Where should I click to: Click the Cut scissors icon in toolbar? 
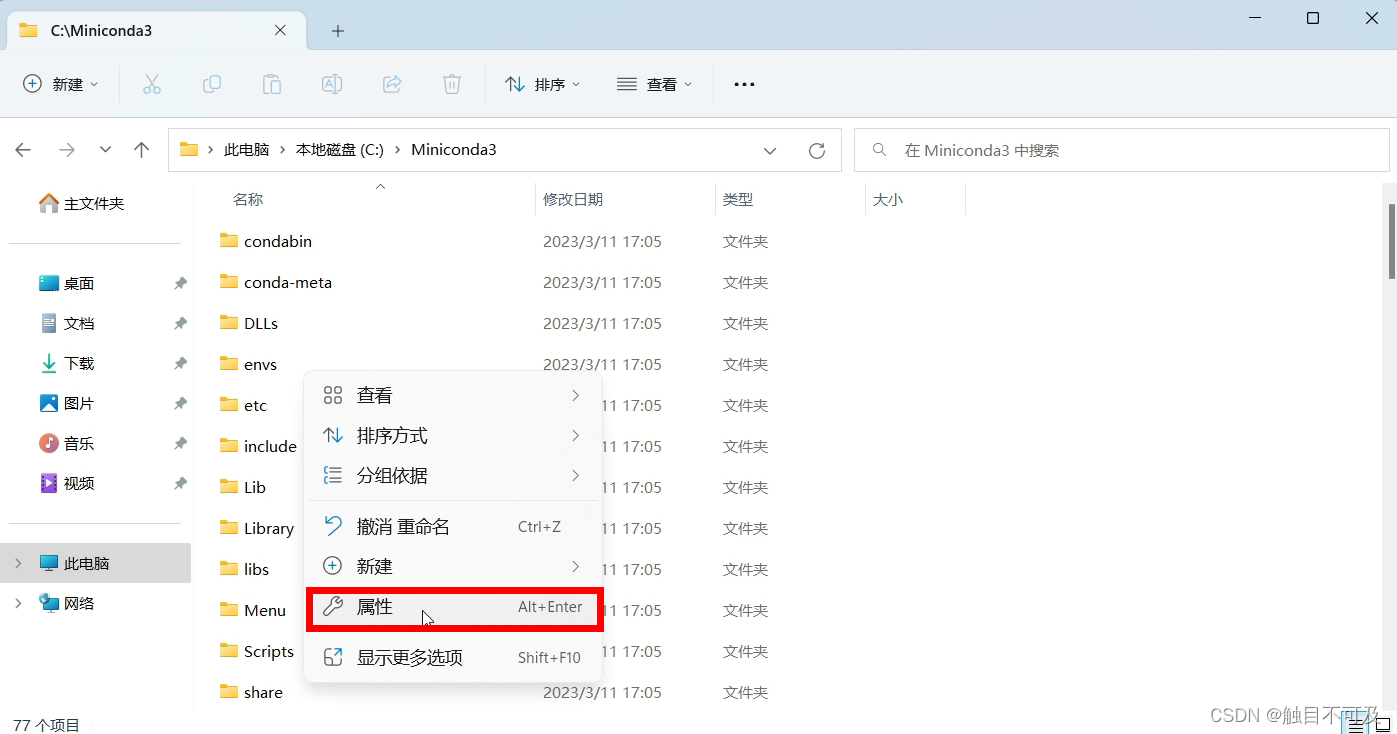[152, 85]
